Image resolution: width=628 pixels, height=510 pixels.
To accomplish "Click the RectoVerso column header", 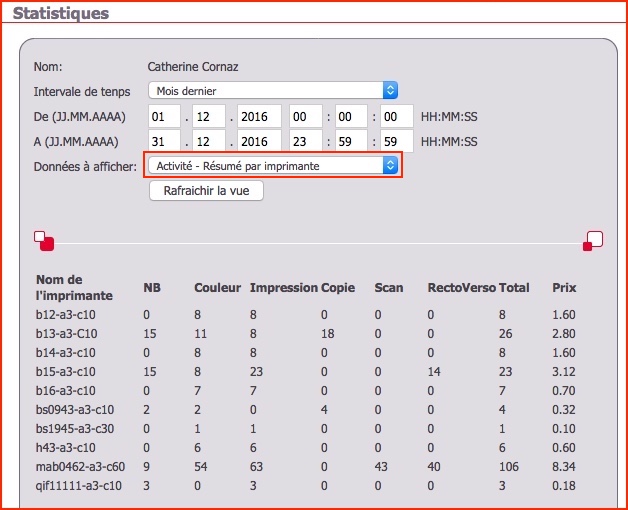I will (x=461, y=288).
